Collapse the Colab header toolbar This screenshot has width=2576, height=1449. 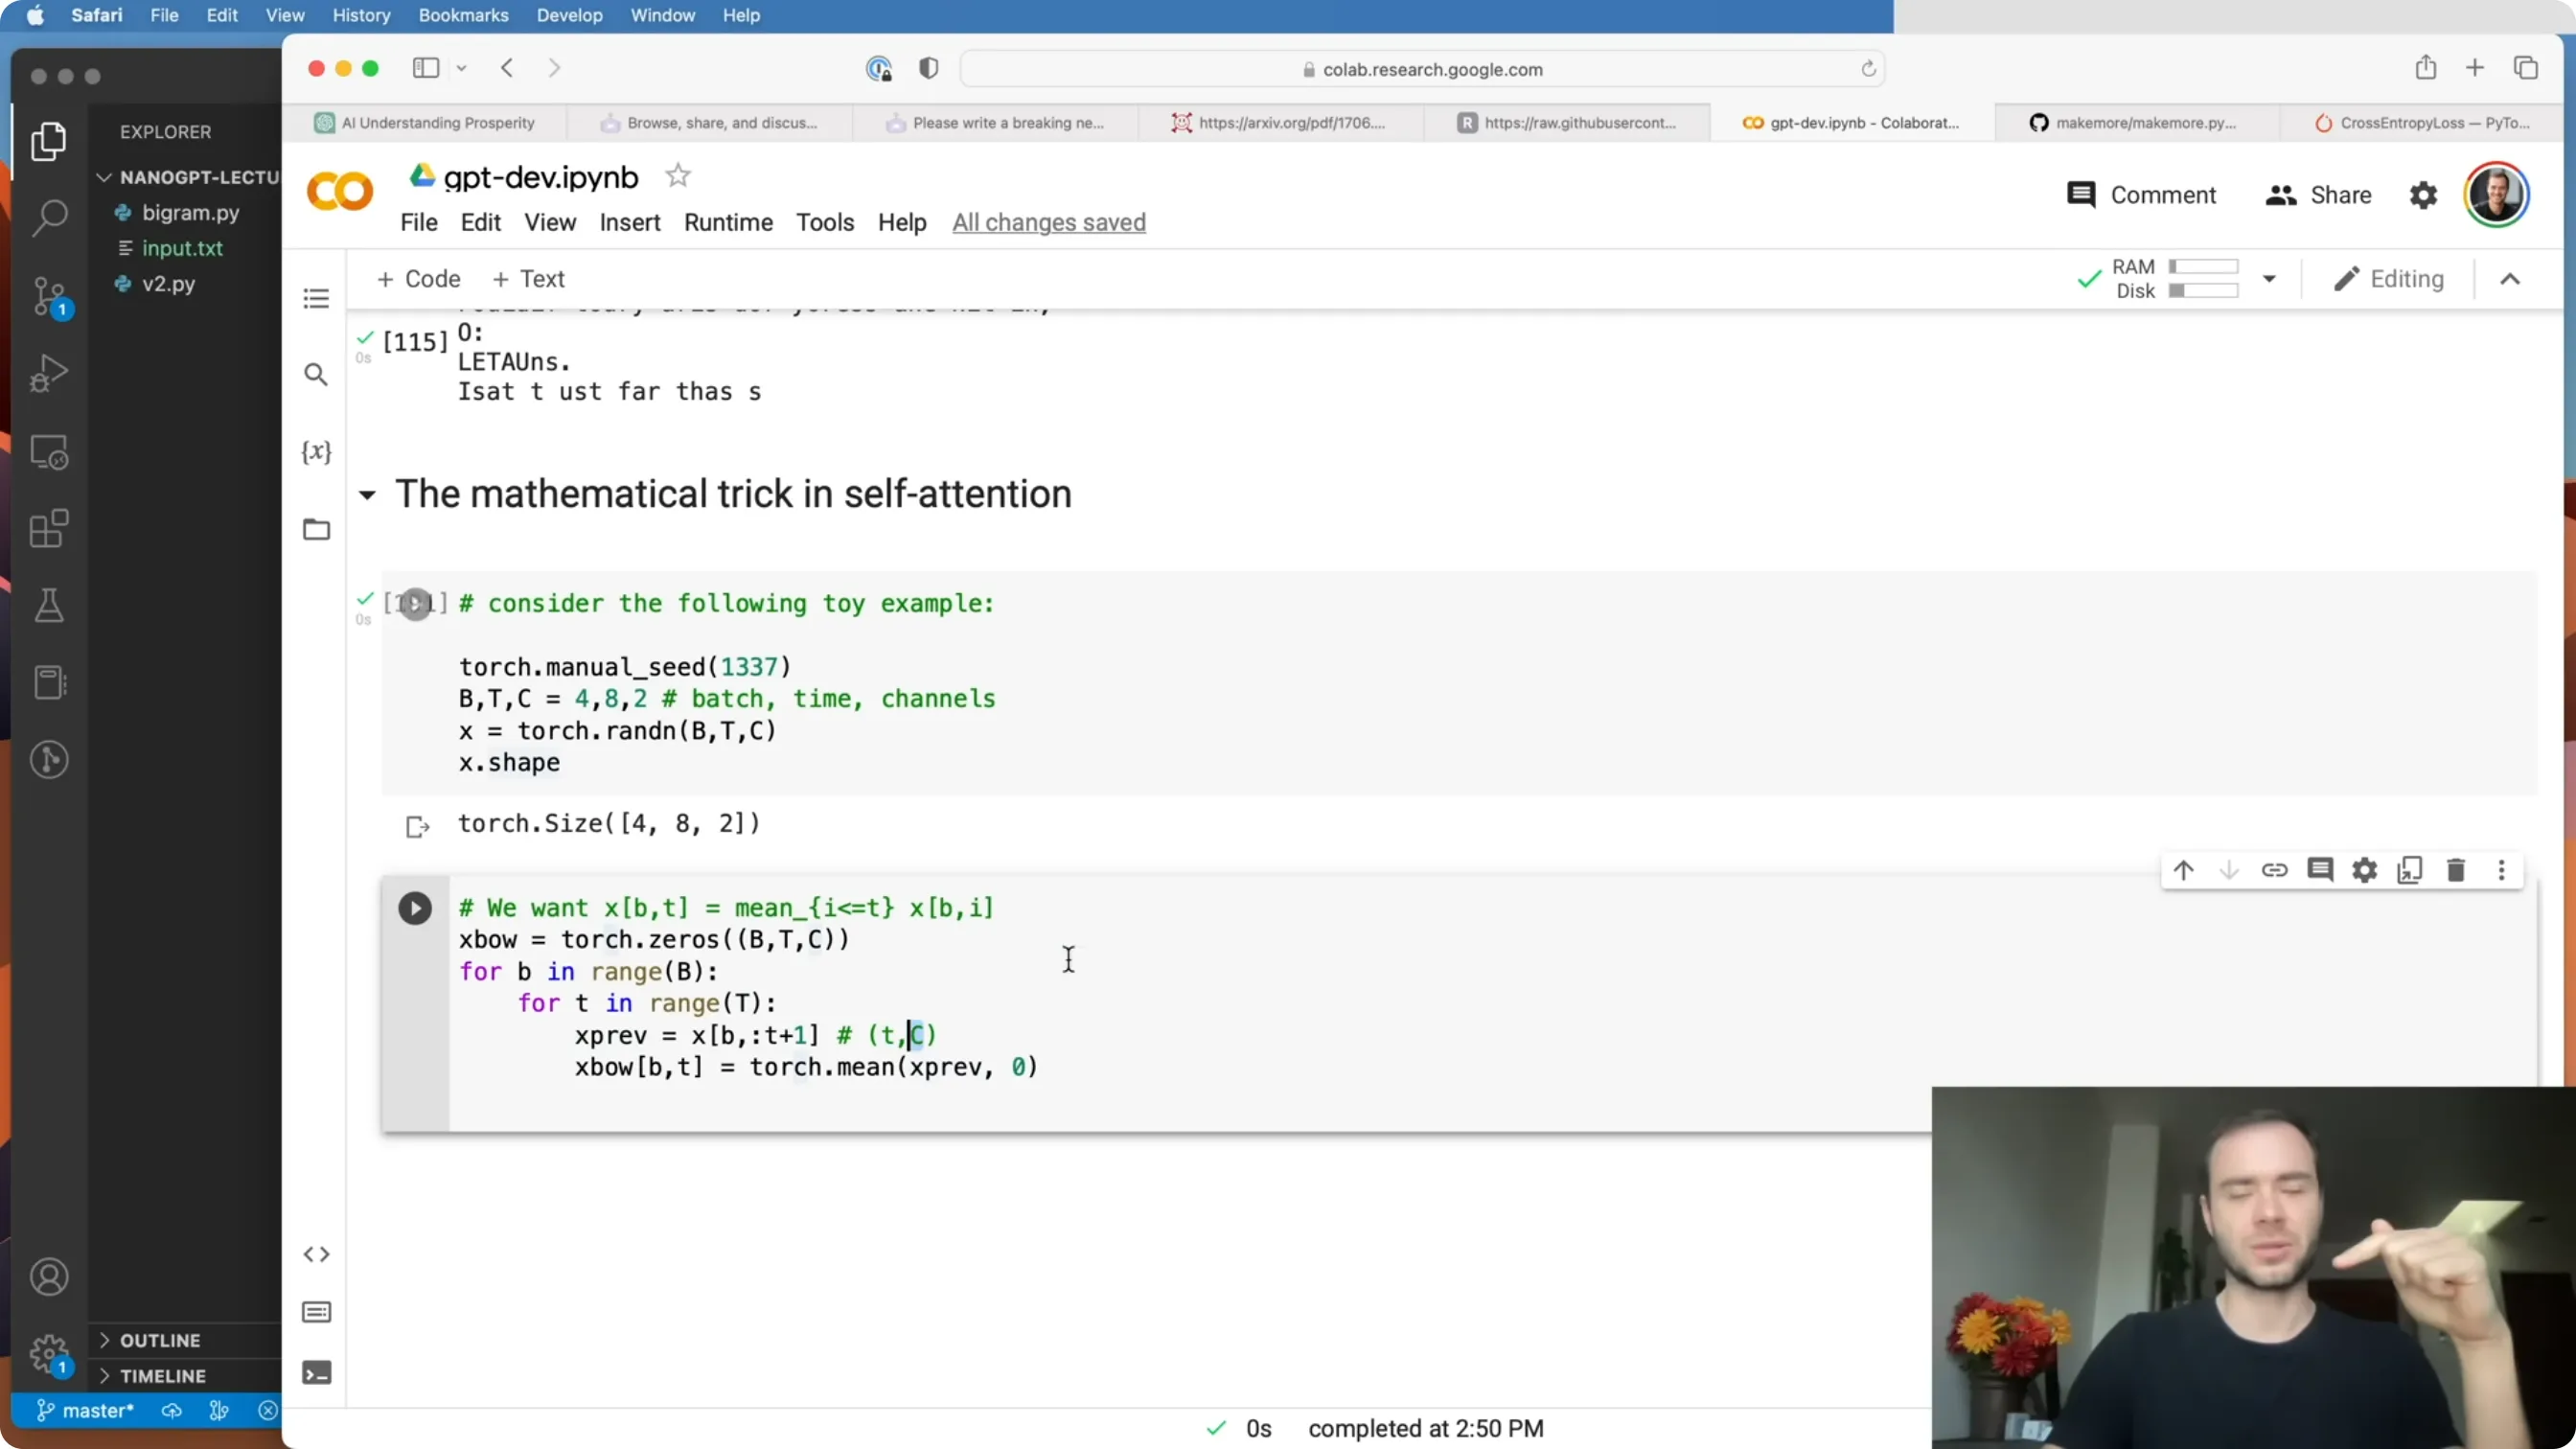[x=2510, y=279]
